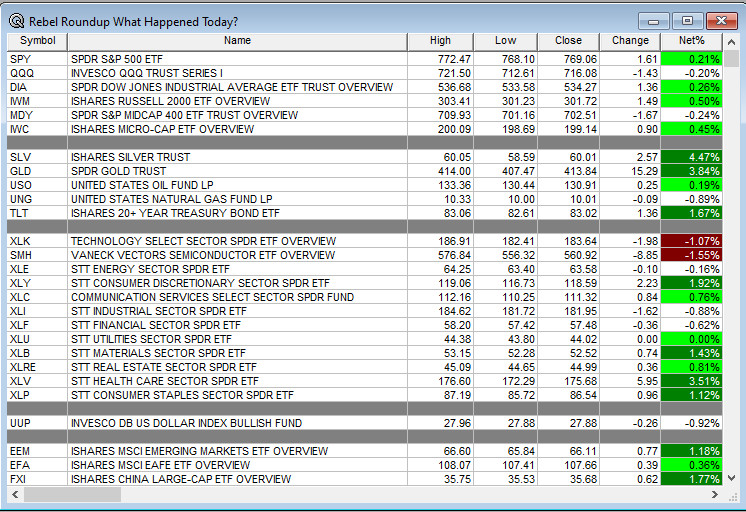Click the -1.07% Net% cell for XLK
The height and width of the screenshot is (512, 746).
692,241
